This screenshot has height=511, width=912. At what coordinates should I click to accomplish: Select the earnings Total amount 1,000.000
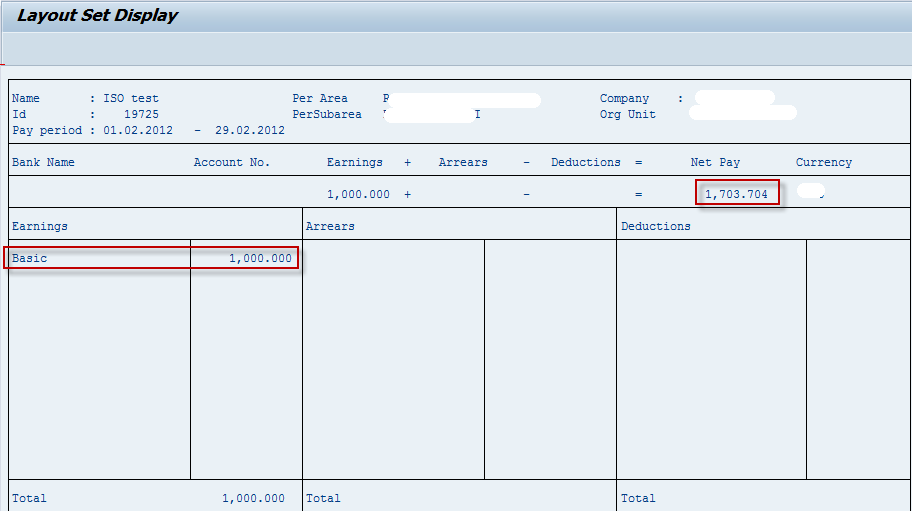[x=253, y=498]
